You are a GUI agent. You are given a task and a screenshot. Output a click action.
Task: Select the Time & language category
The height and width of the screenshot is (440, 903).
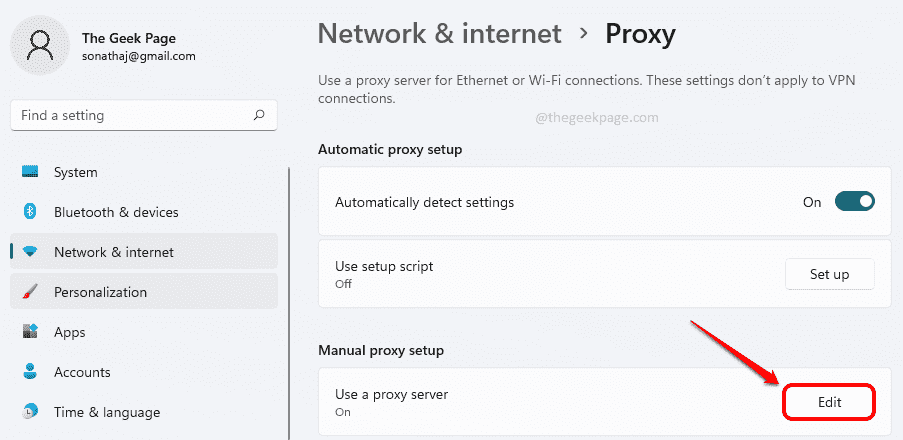[x=107, y=412]
